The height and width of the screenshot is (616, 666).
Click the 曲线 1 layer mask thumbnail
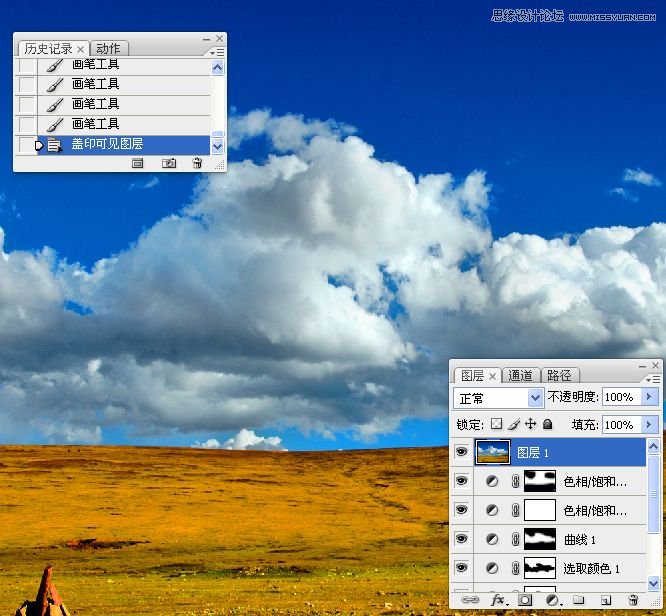click(x=540, y=539)
